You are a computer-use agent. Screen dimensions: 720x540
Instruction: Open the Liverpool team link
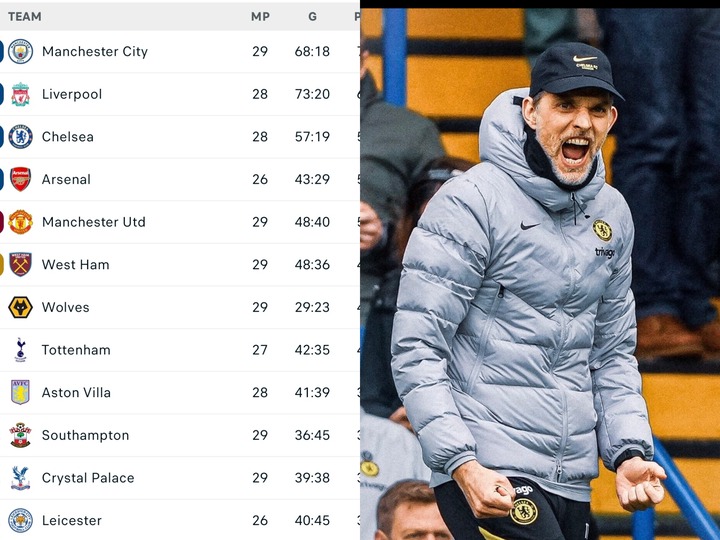pyautogui.click(x=72, y=94)
